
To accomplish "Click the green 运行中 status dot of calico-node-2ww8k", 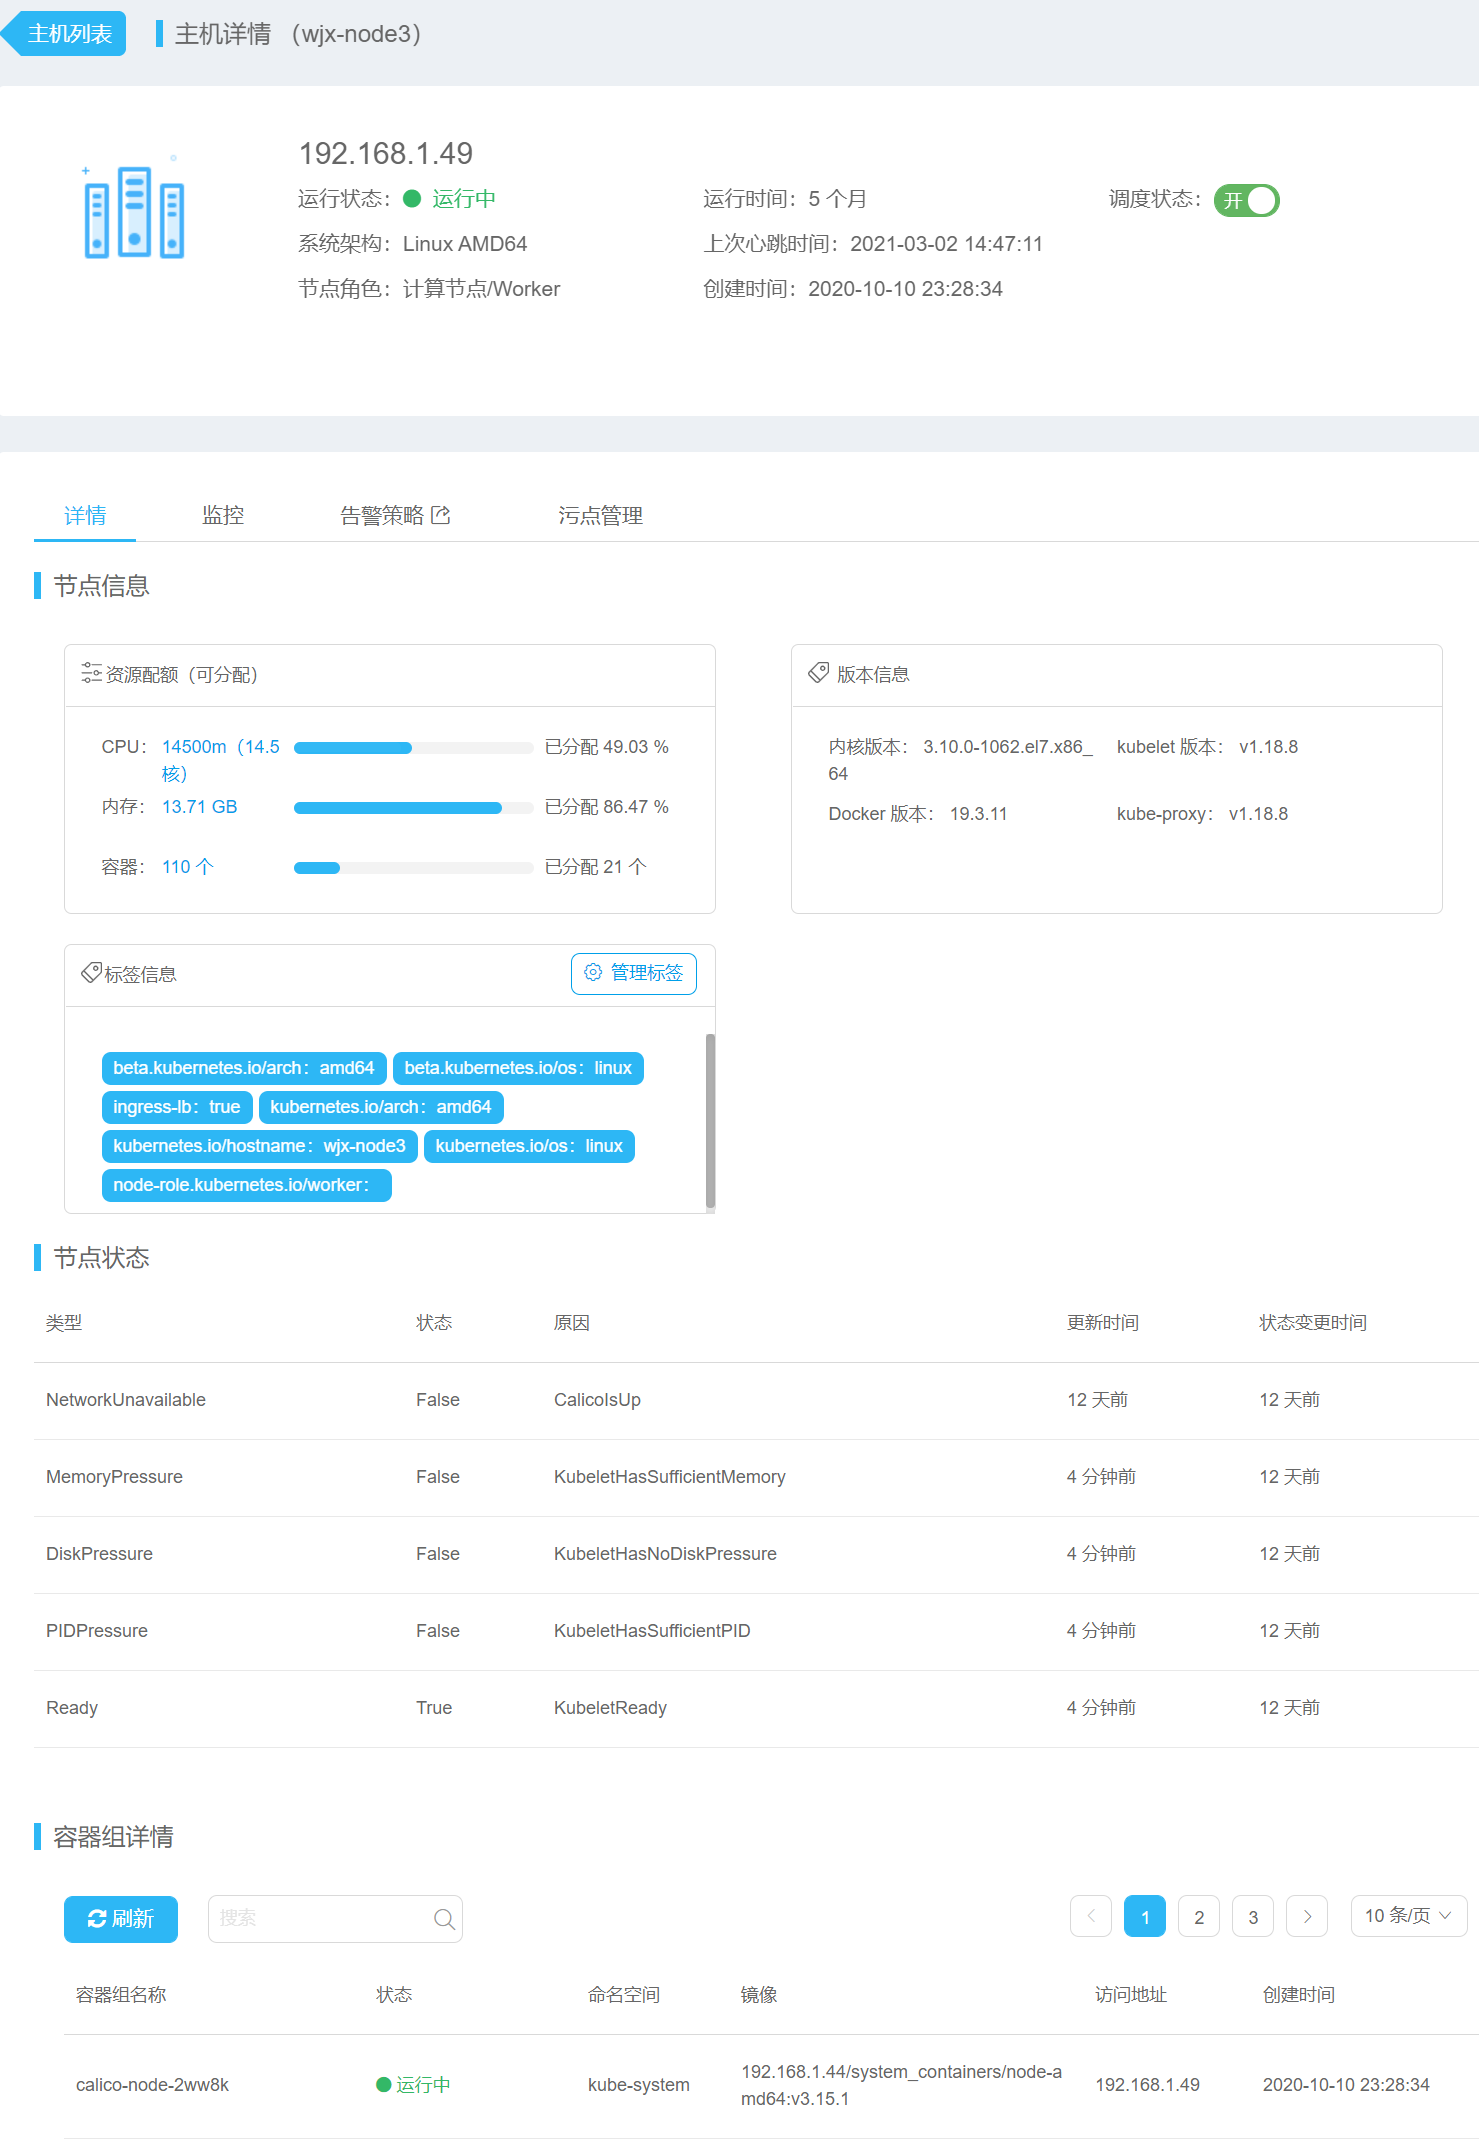I will 383,2085.
